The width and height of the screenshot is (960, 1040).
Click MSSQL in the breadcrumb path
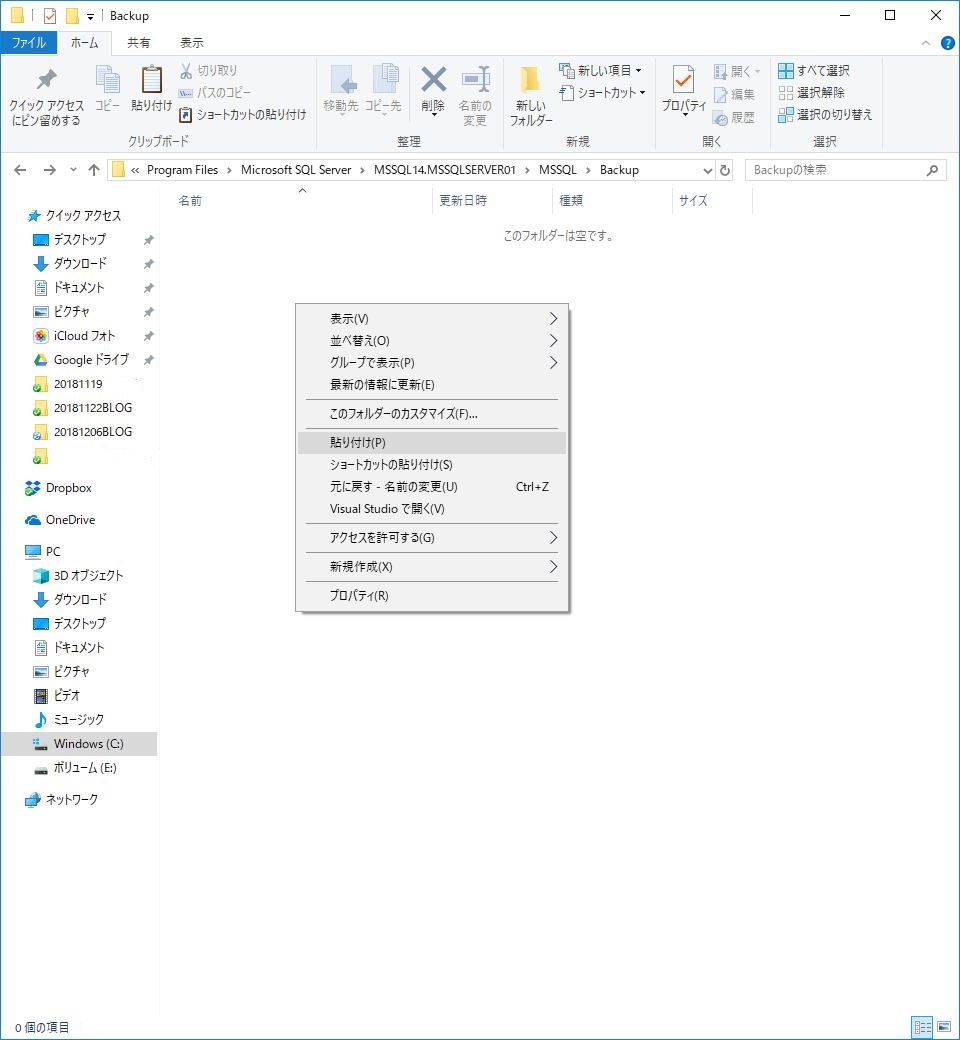[557, 170]
